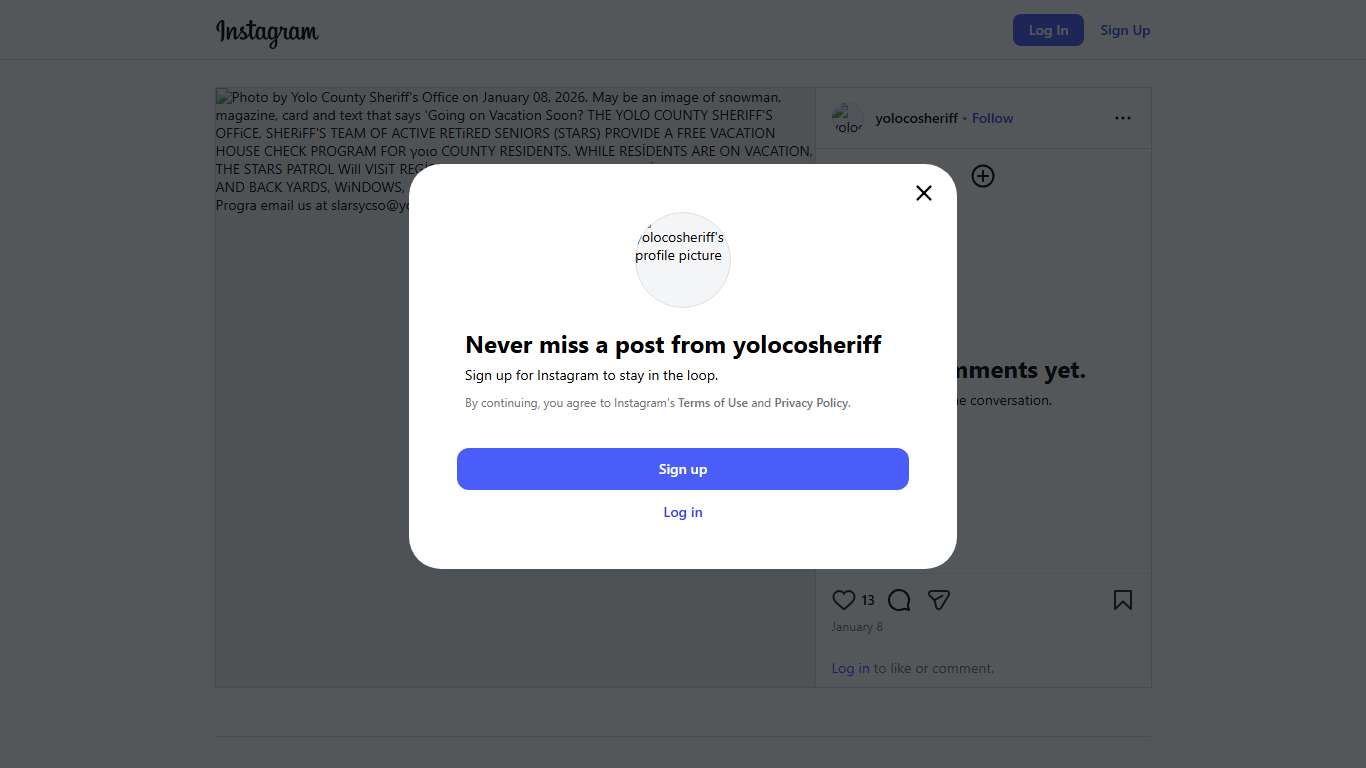
Task: Click yolocosheriff's profile picture in modal
Action: tap(683, 259)
